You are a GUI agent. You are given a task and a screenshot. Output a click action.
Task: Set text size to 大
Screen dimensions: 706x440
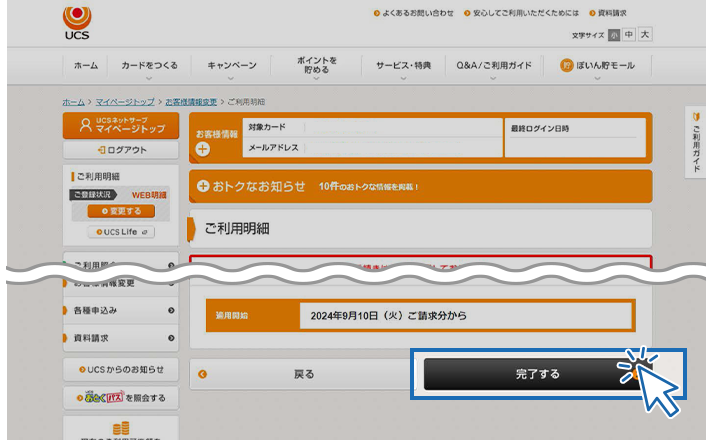pos(645,35)
